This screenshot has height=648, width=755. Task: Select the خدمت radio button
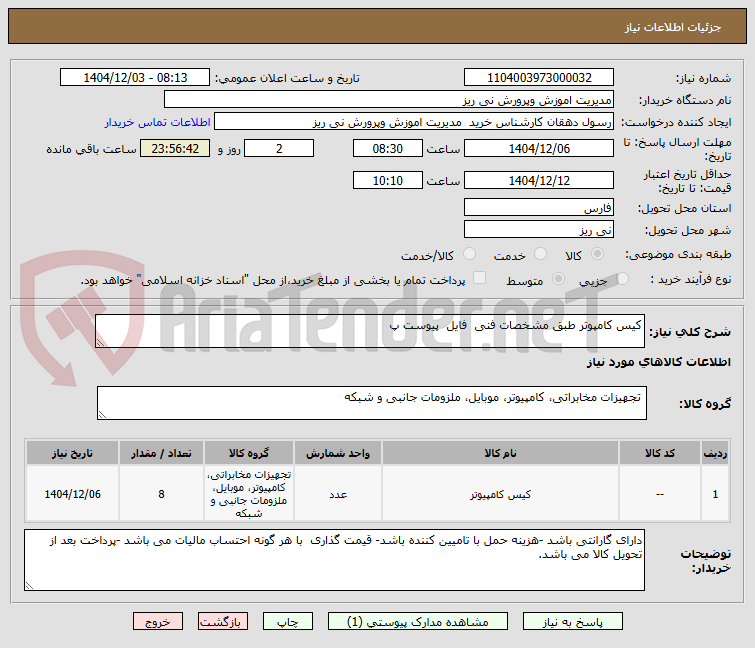click(540, 254)
